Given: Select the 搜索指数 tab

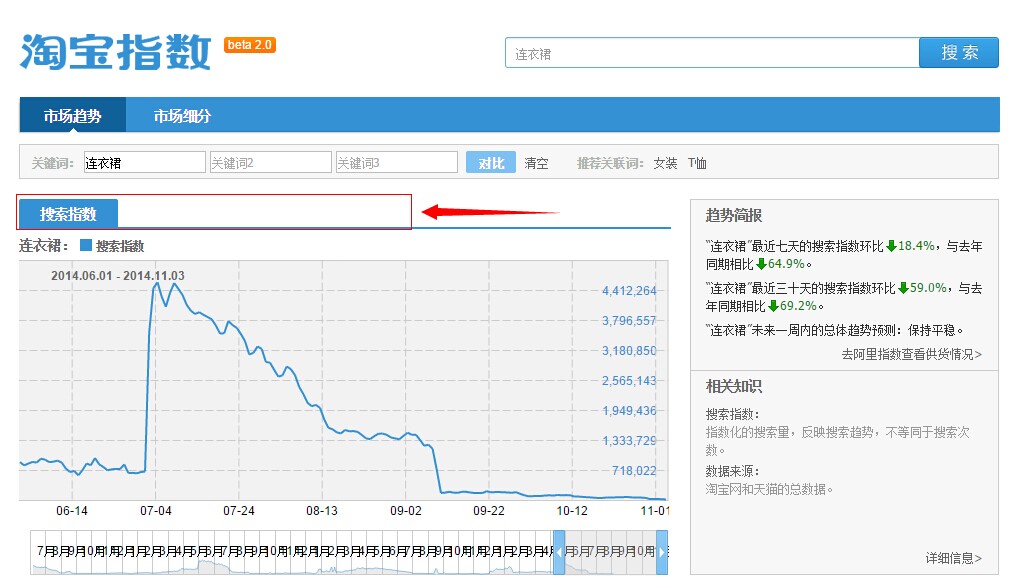Looking at the screenshot, I should [68, 214].
